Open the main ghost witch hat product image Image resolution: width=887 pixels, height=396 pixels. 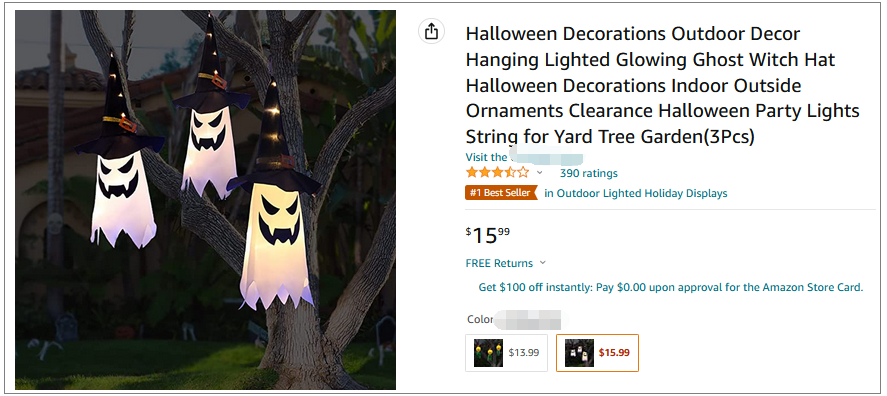tap(205, 200)
